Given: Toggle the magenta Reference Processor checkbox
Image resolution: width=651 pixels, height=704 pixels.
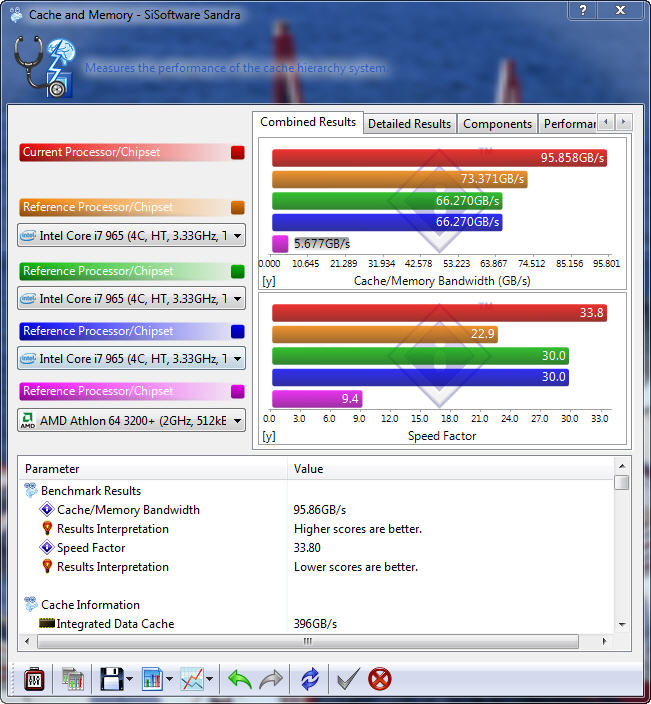Looking at the screenshot, I should pyautogui.click(x=238, y=391).
